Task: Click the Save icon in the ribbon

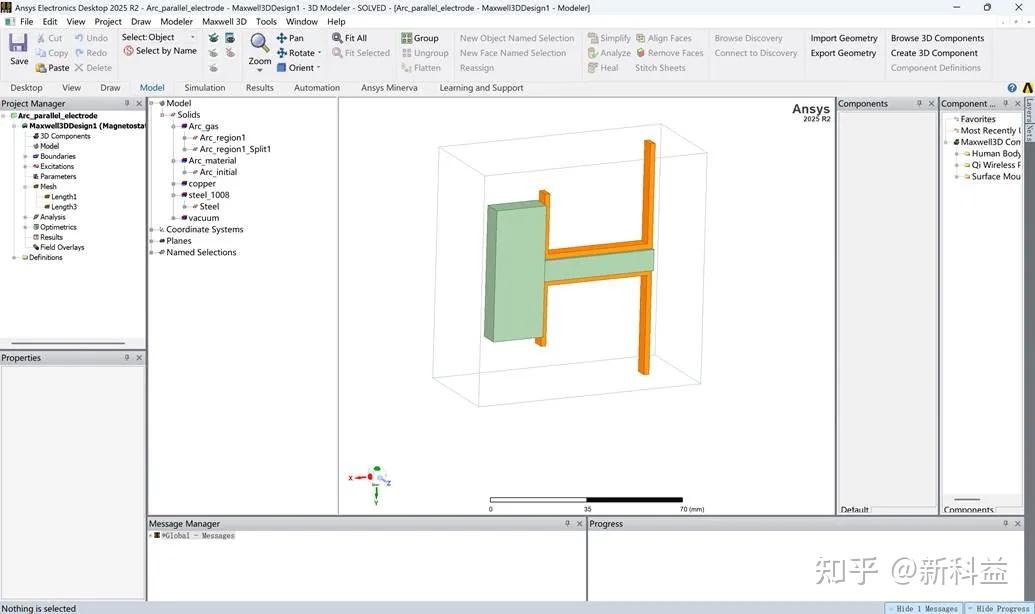Action: (x=18, y=43)
